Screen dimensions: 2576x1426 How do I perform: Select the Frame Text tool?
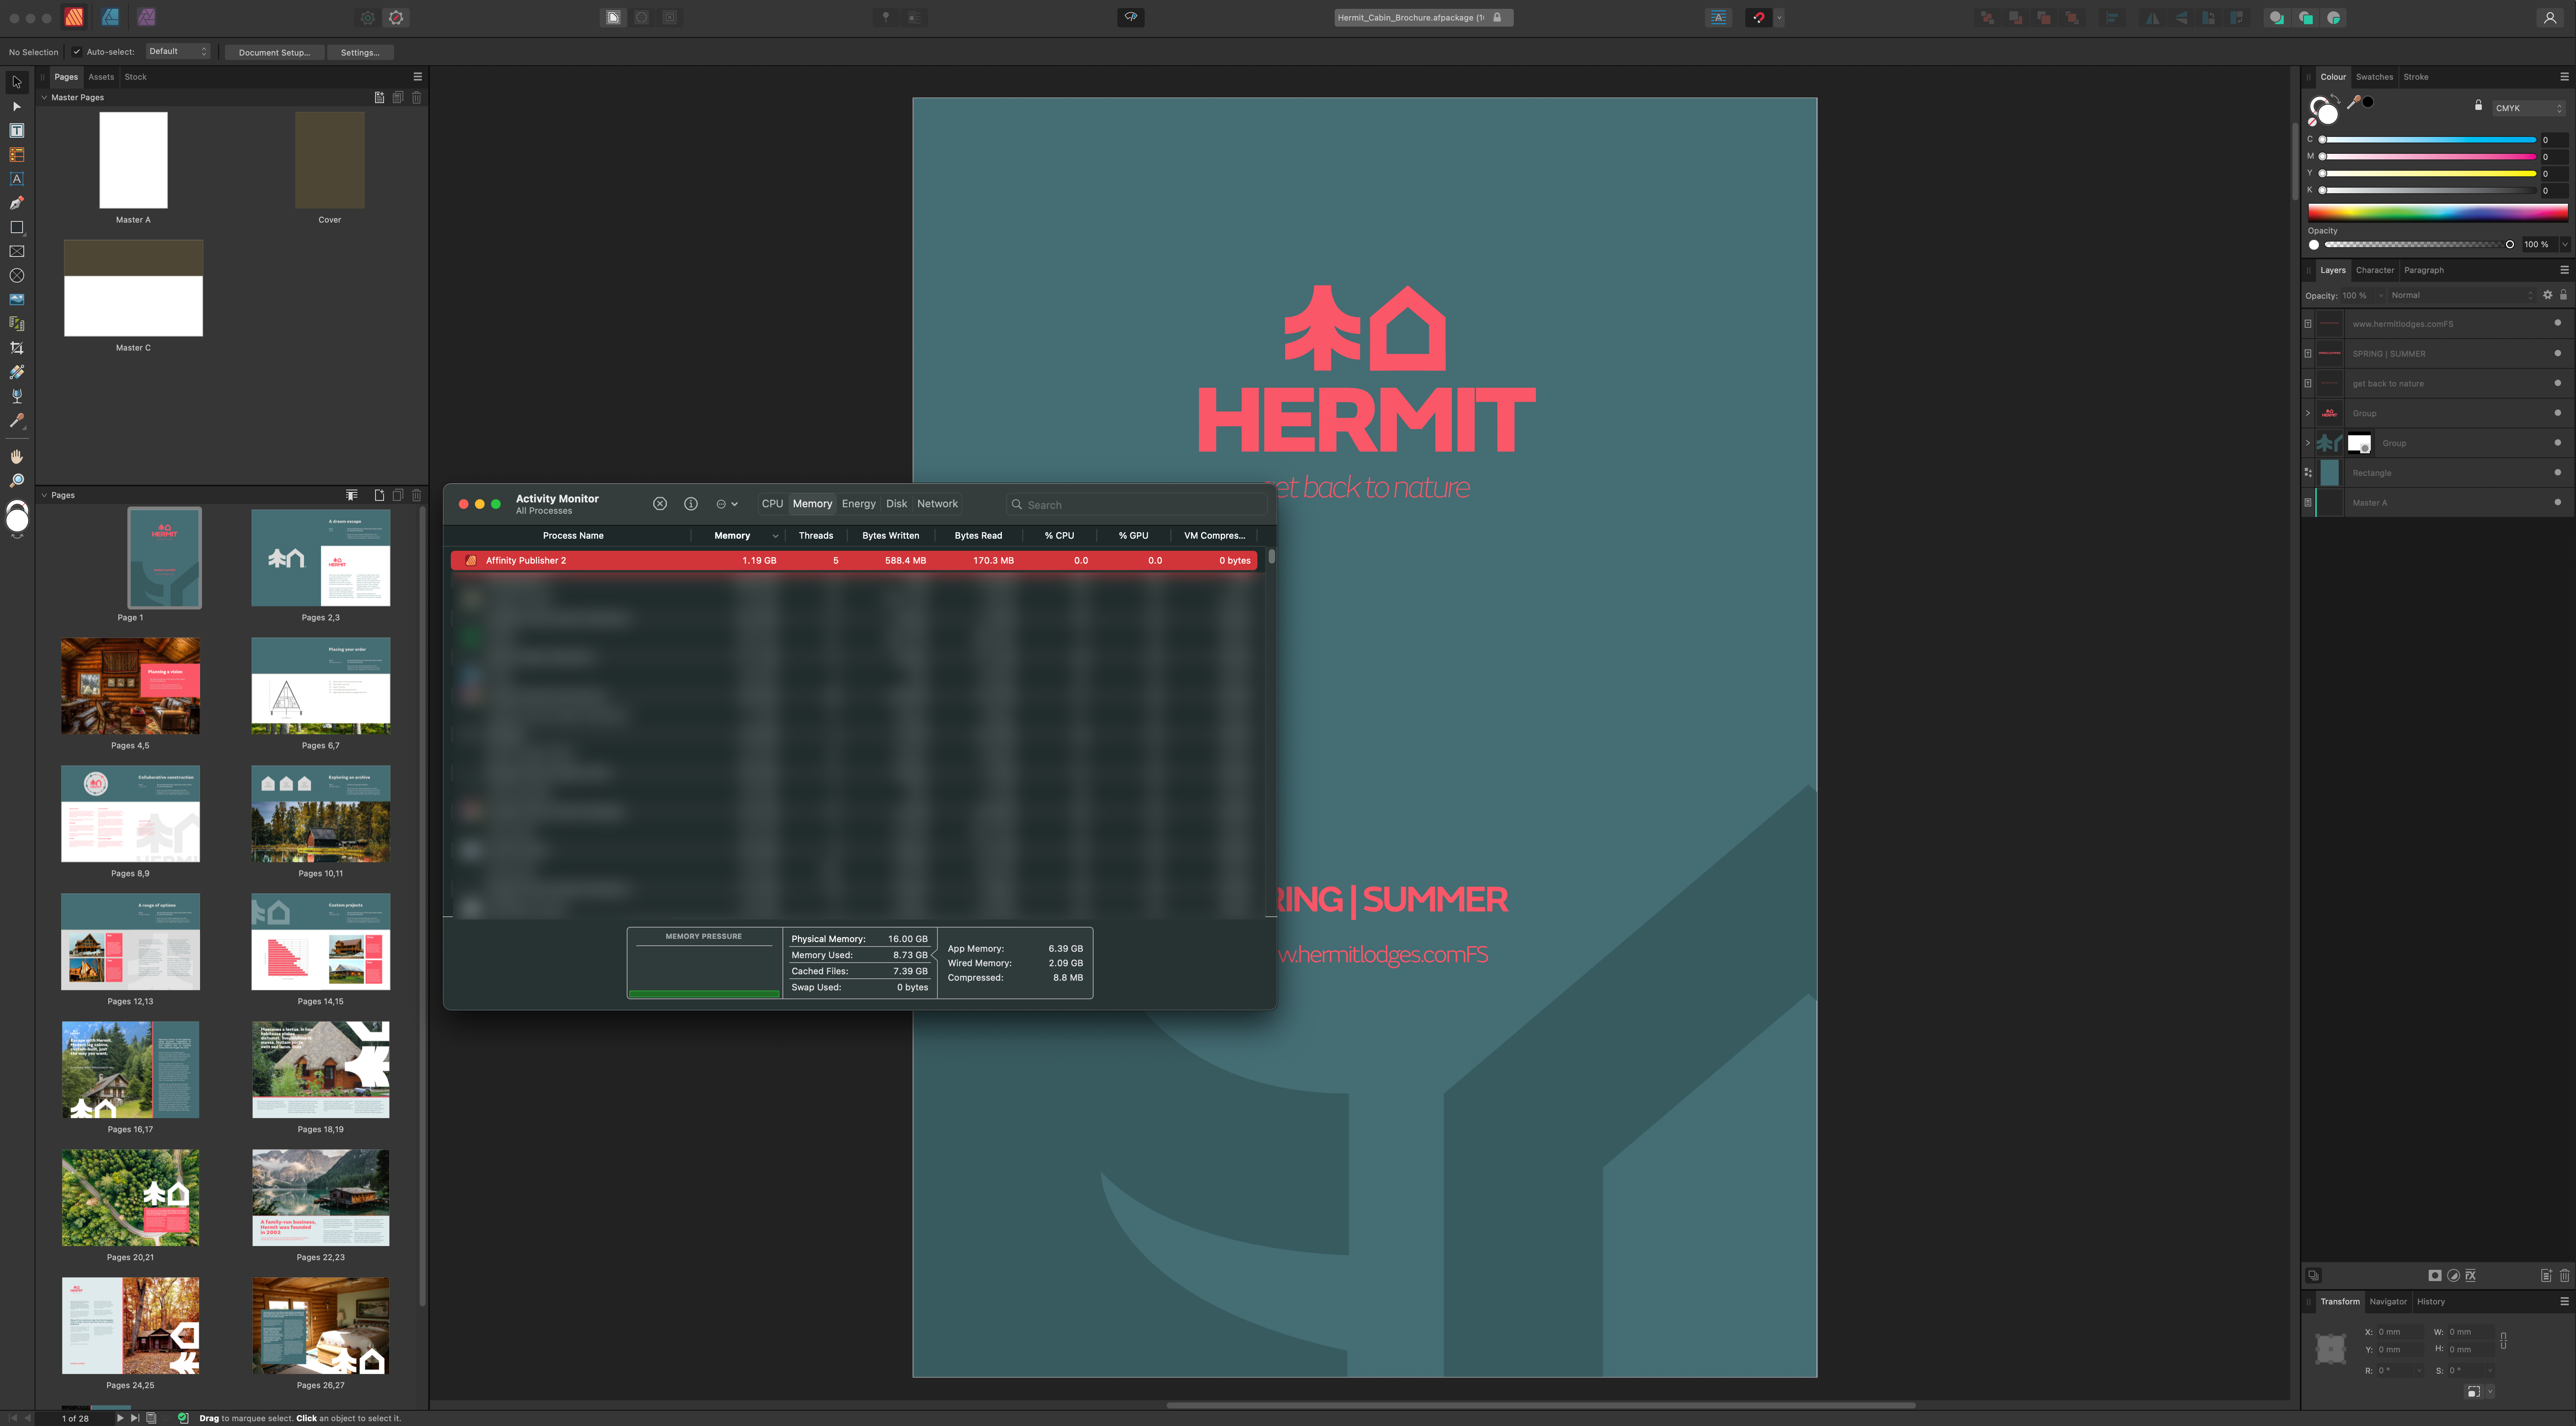[16, 131]
